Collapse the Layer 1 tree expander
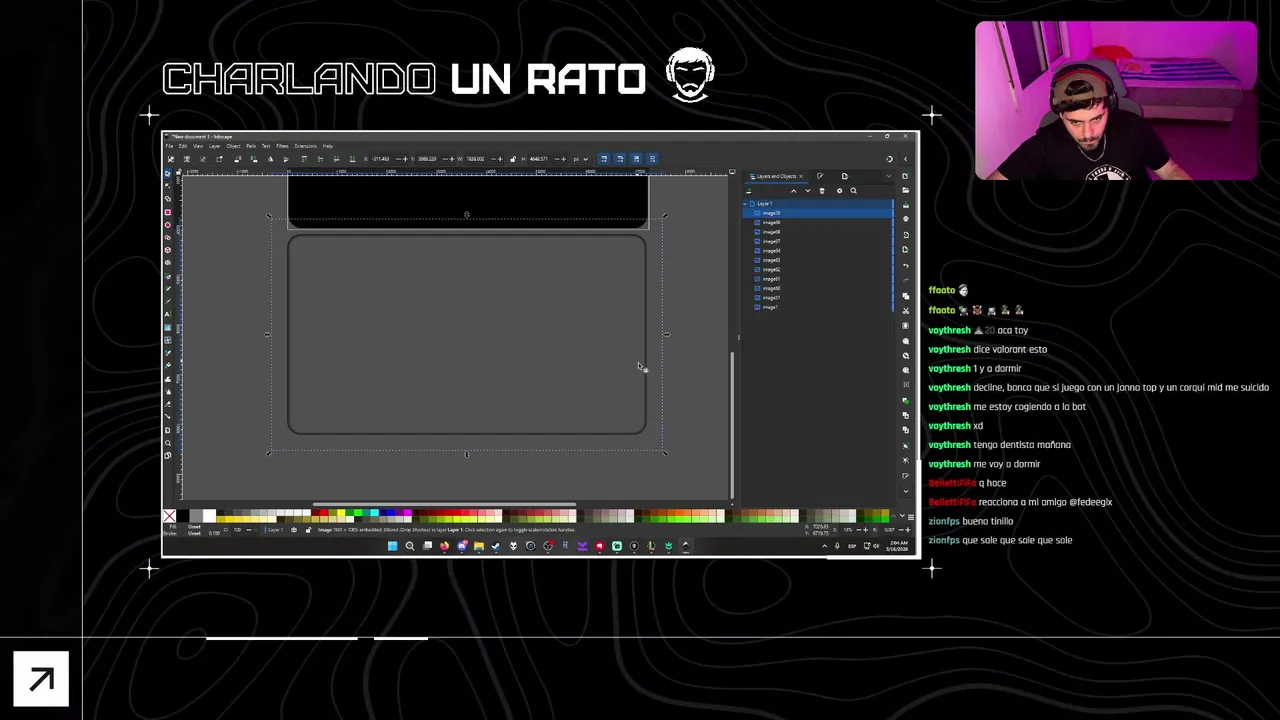The height and width of the screenshot is (720, 1280). [x=745, y=204]
